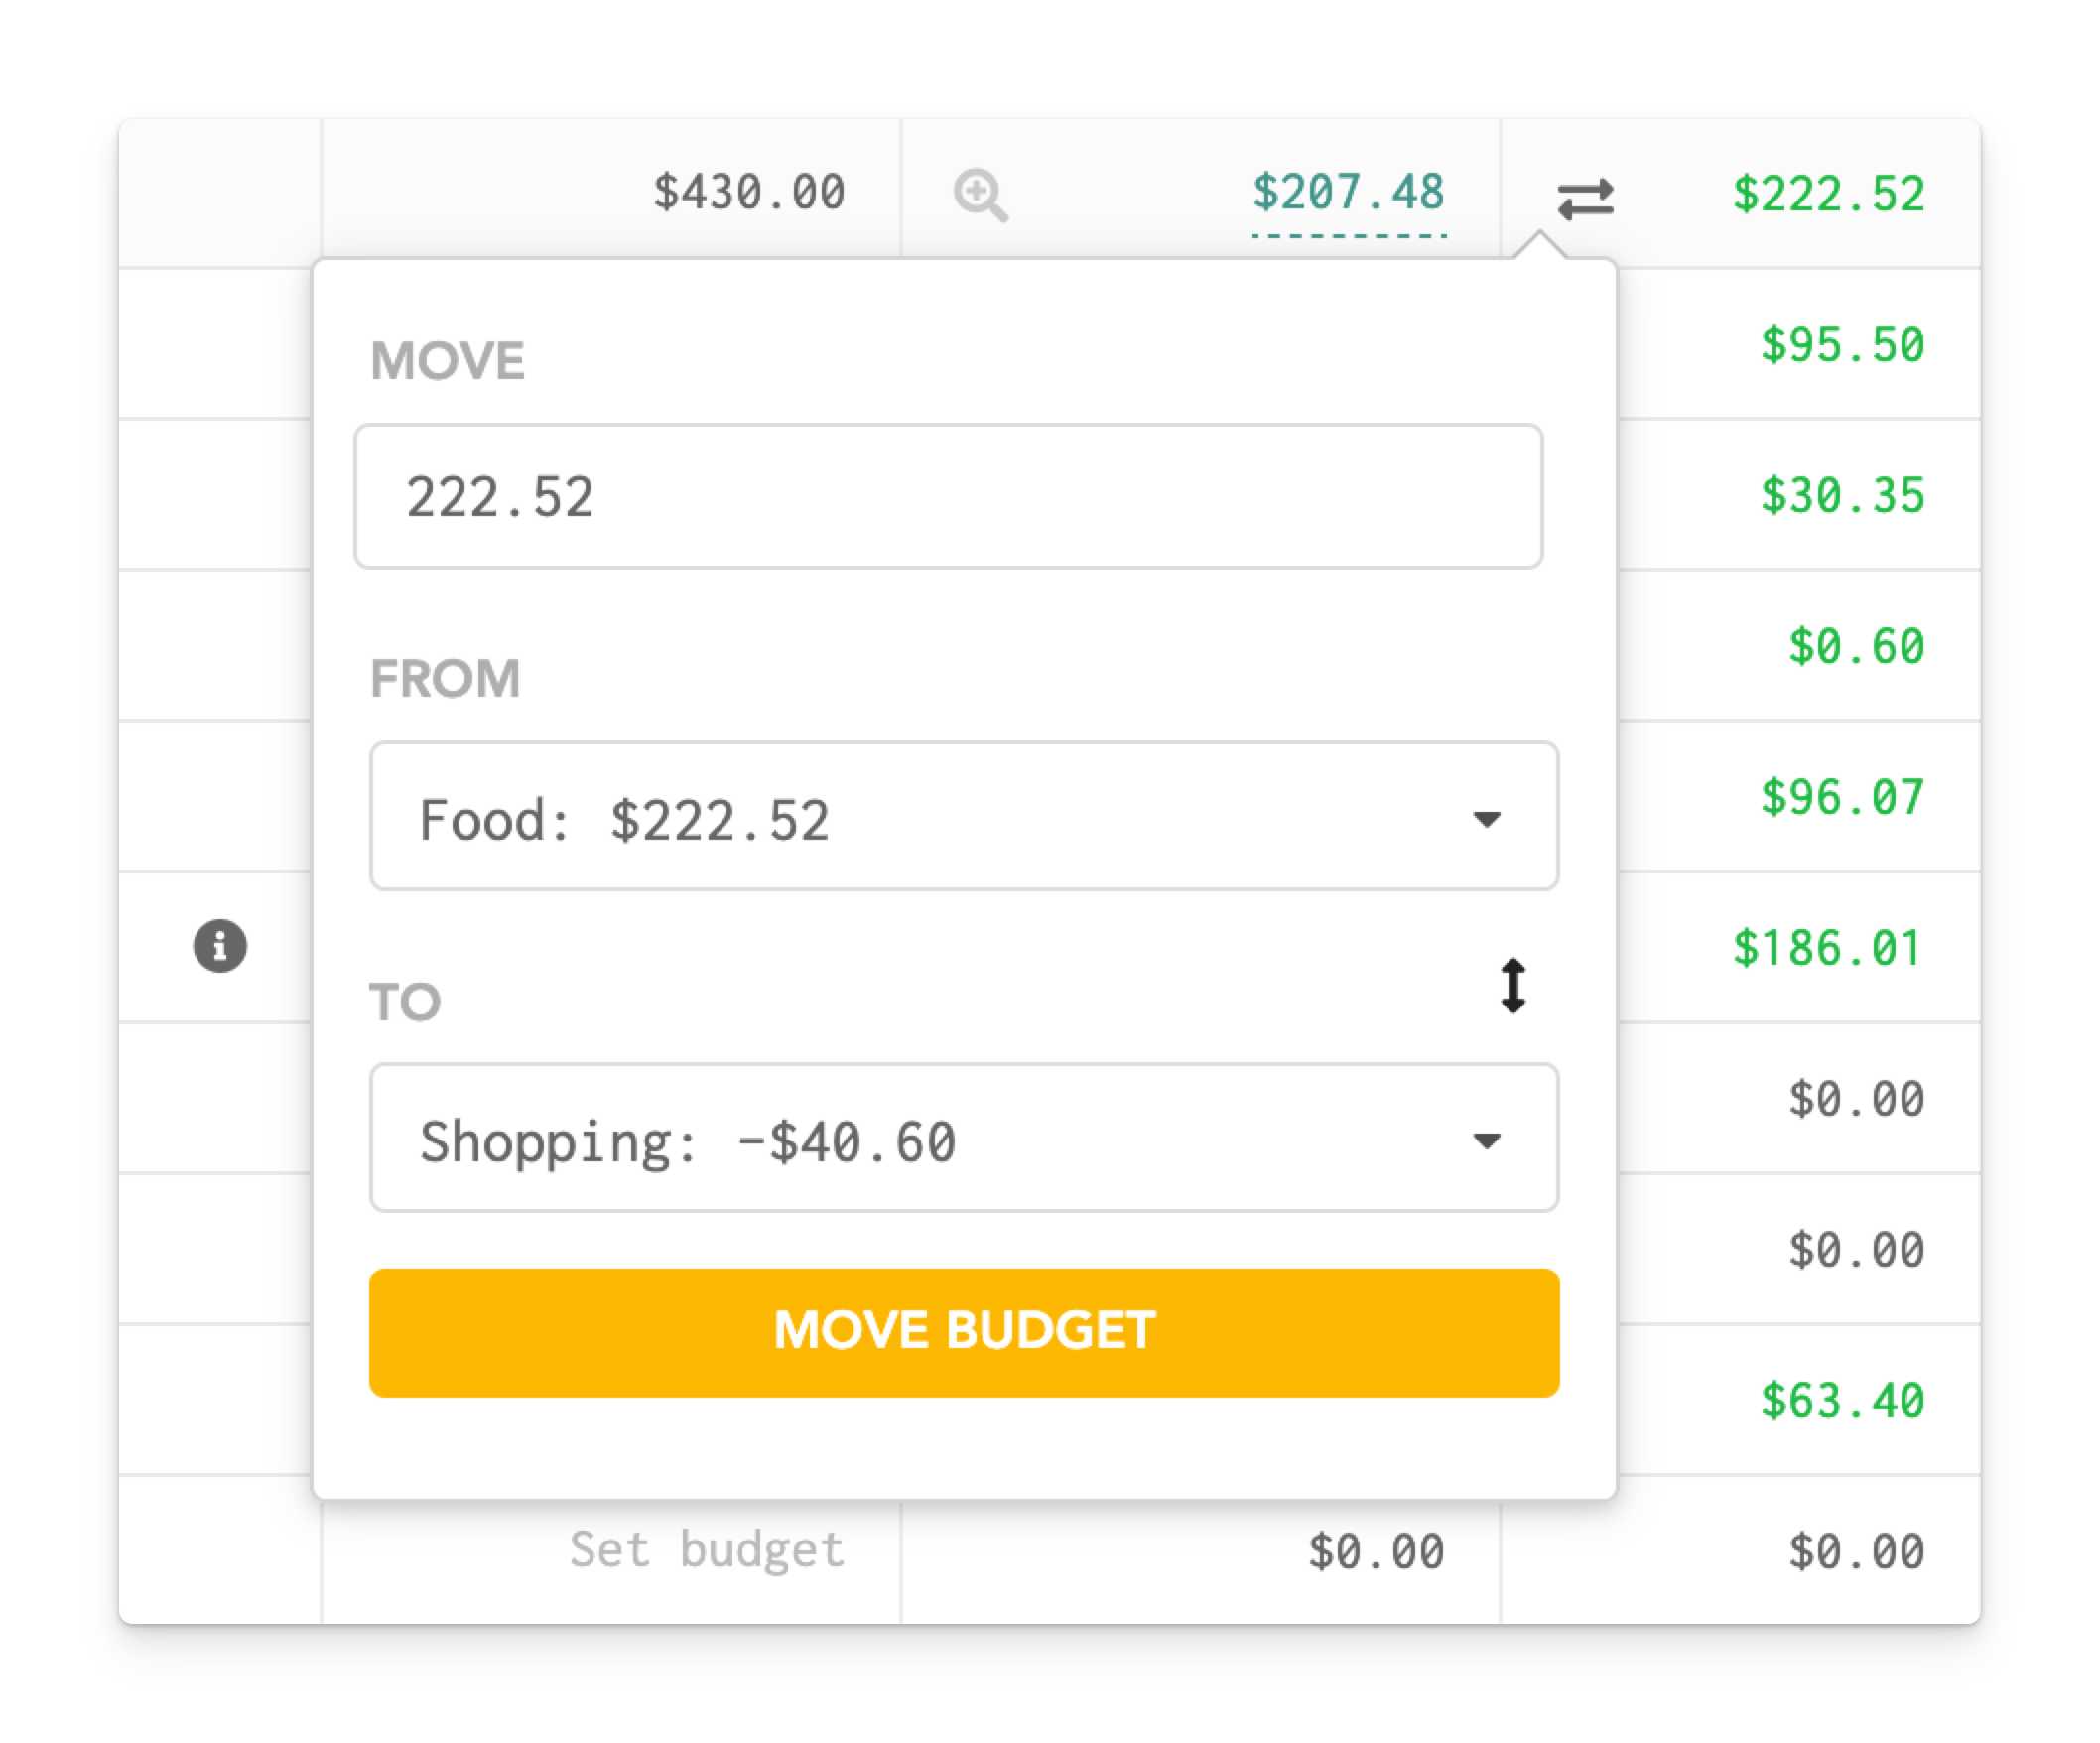Viewport: 2100px width, 1743px height.
Task: Open the To category dropdown arrow
Action: (1487, 1140)
